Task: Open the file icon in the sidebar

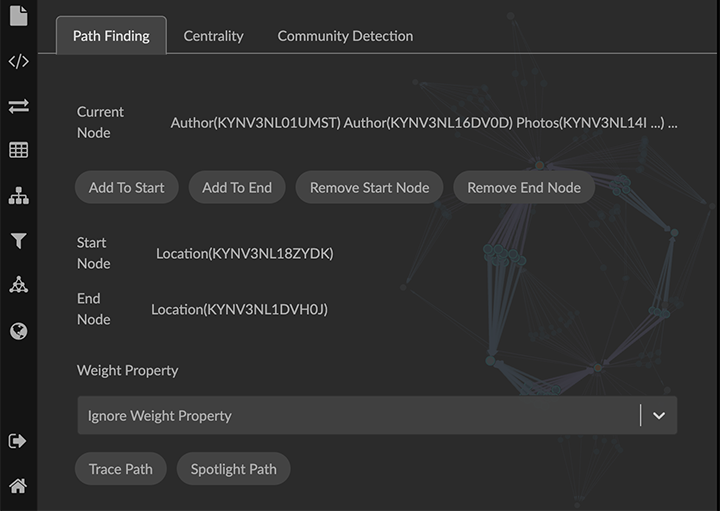Action: click(18, 16)
